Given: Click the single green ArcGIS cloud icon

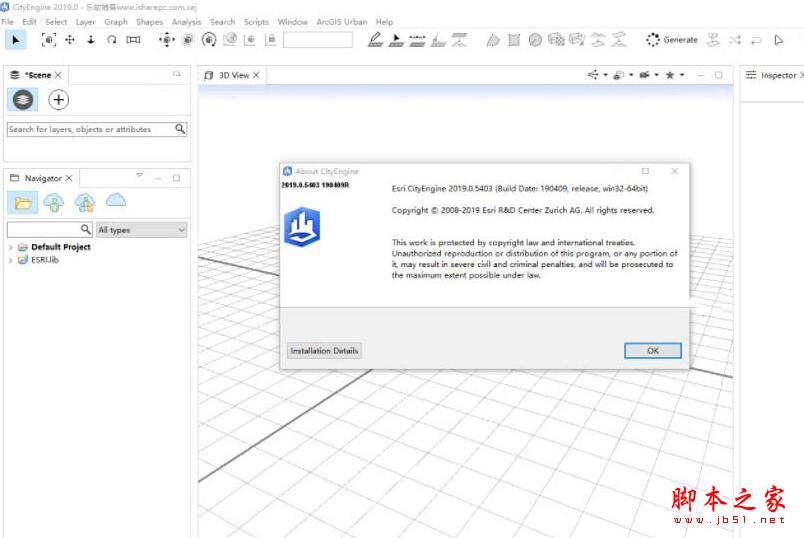Looking at the screenshot, I should click(54, 203).
